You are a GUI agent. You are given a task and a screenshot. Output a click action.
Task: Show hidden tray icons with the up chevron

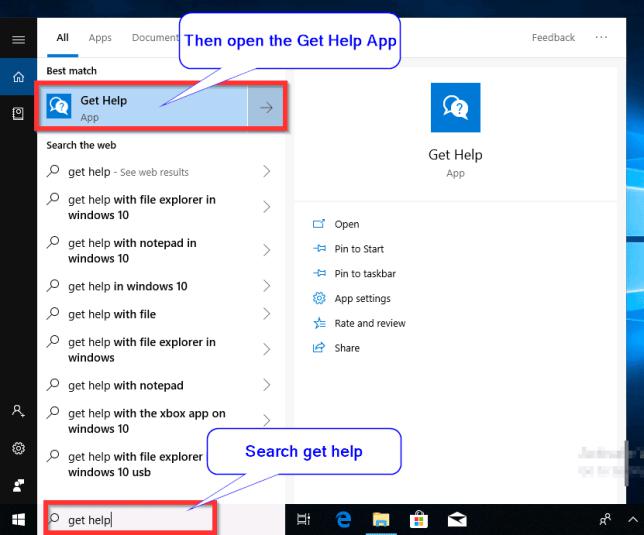point(633,519)
